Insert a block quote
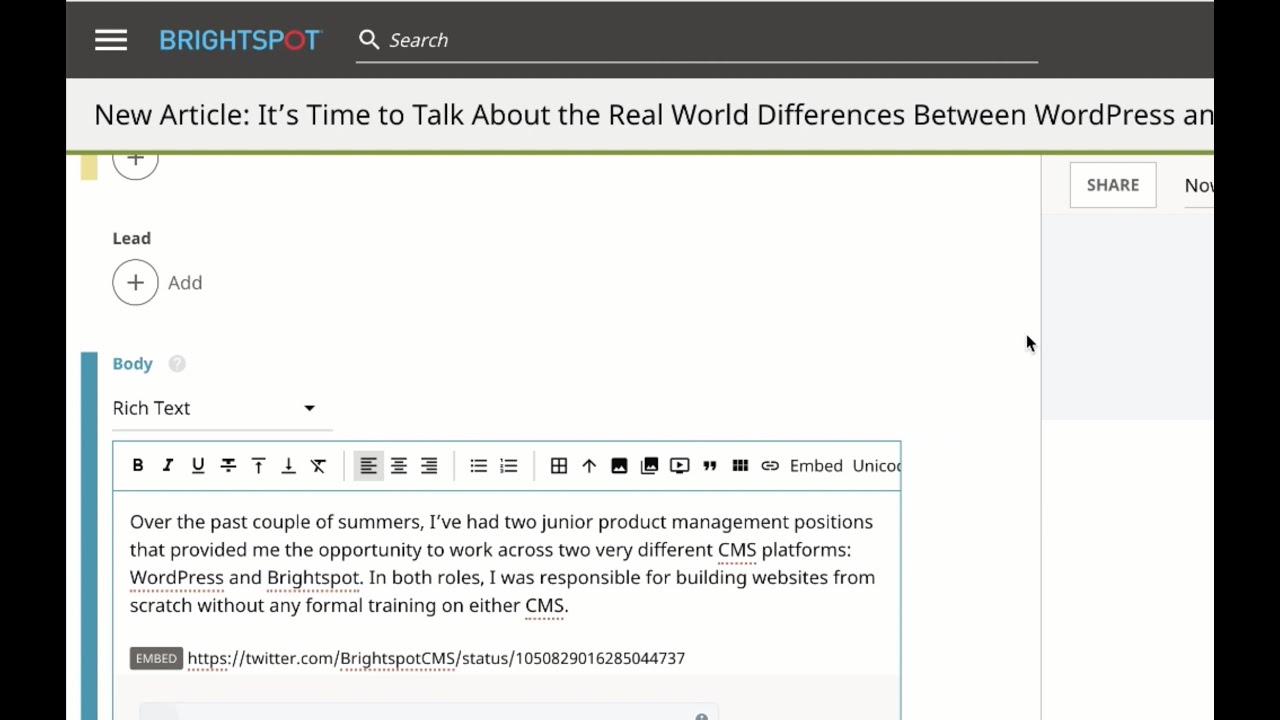Screen dimensions: 1280x720 (710, 466)
